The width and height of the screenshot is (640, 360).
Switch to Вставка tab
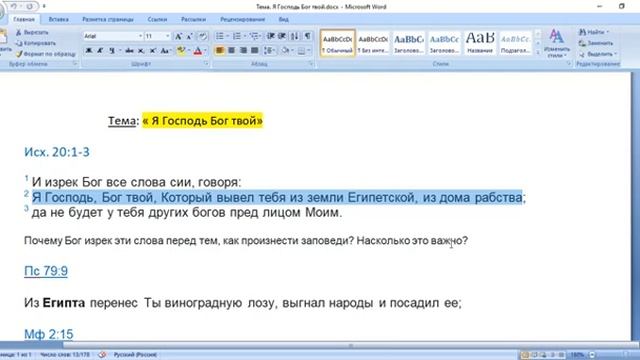tap(59, 19)
